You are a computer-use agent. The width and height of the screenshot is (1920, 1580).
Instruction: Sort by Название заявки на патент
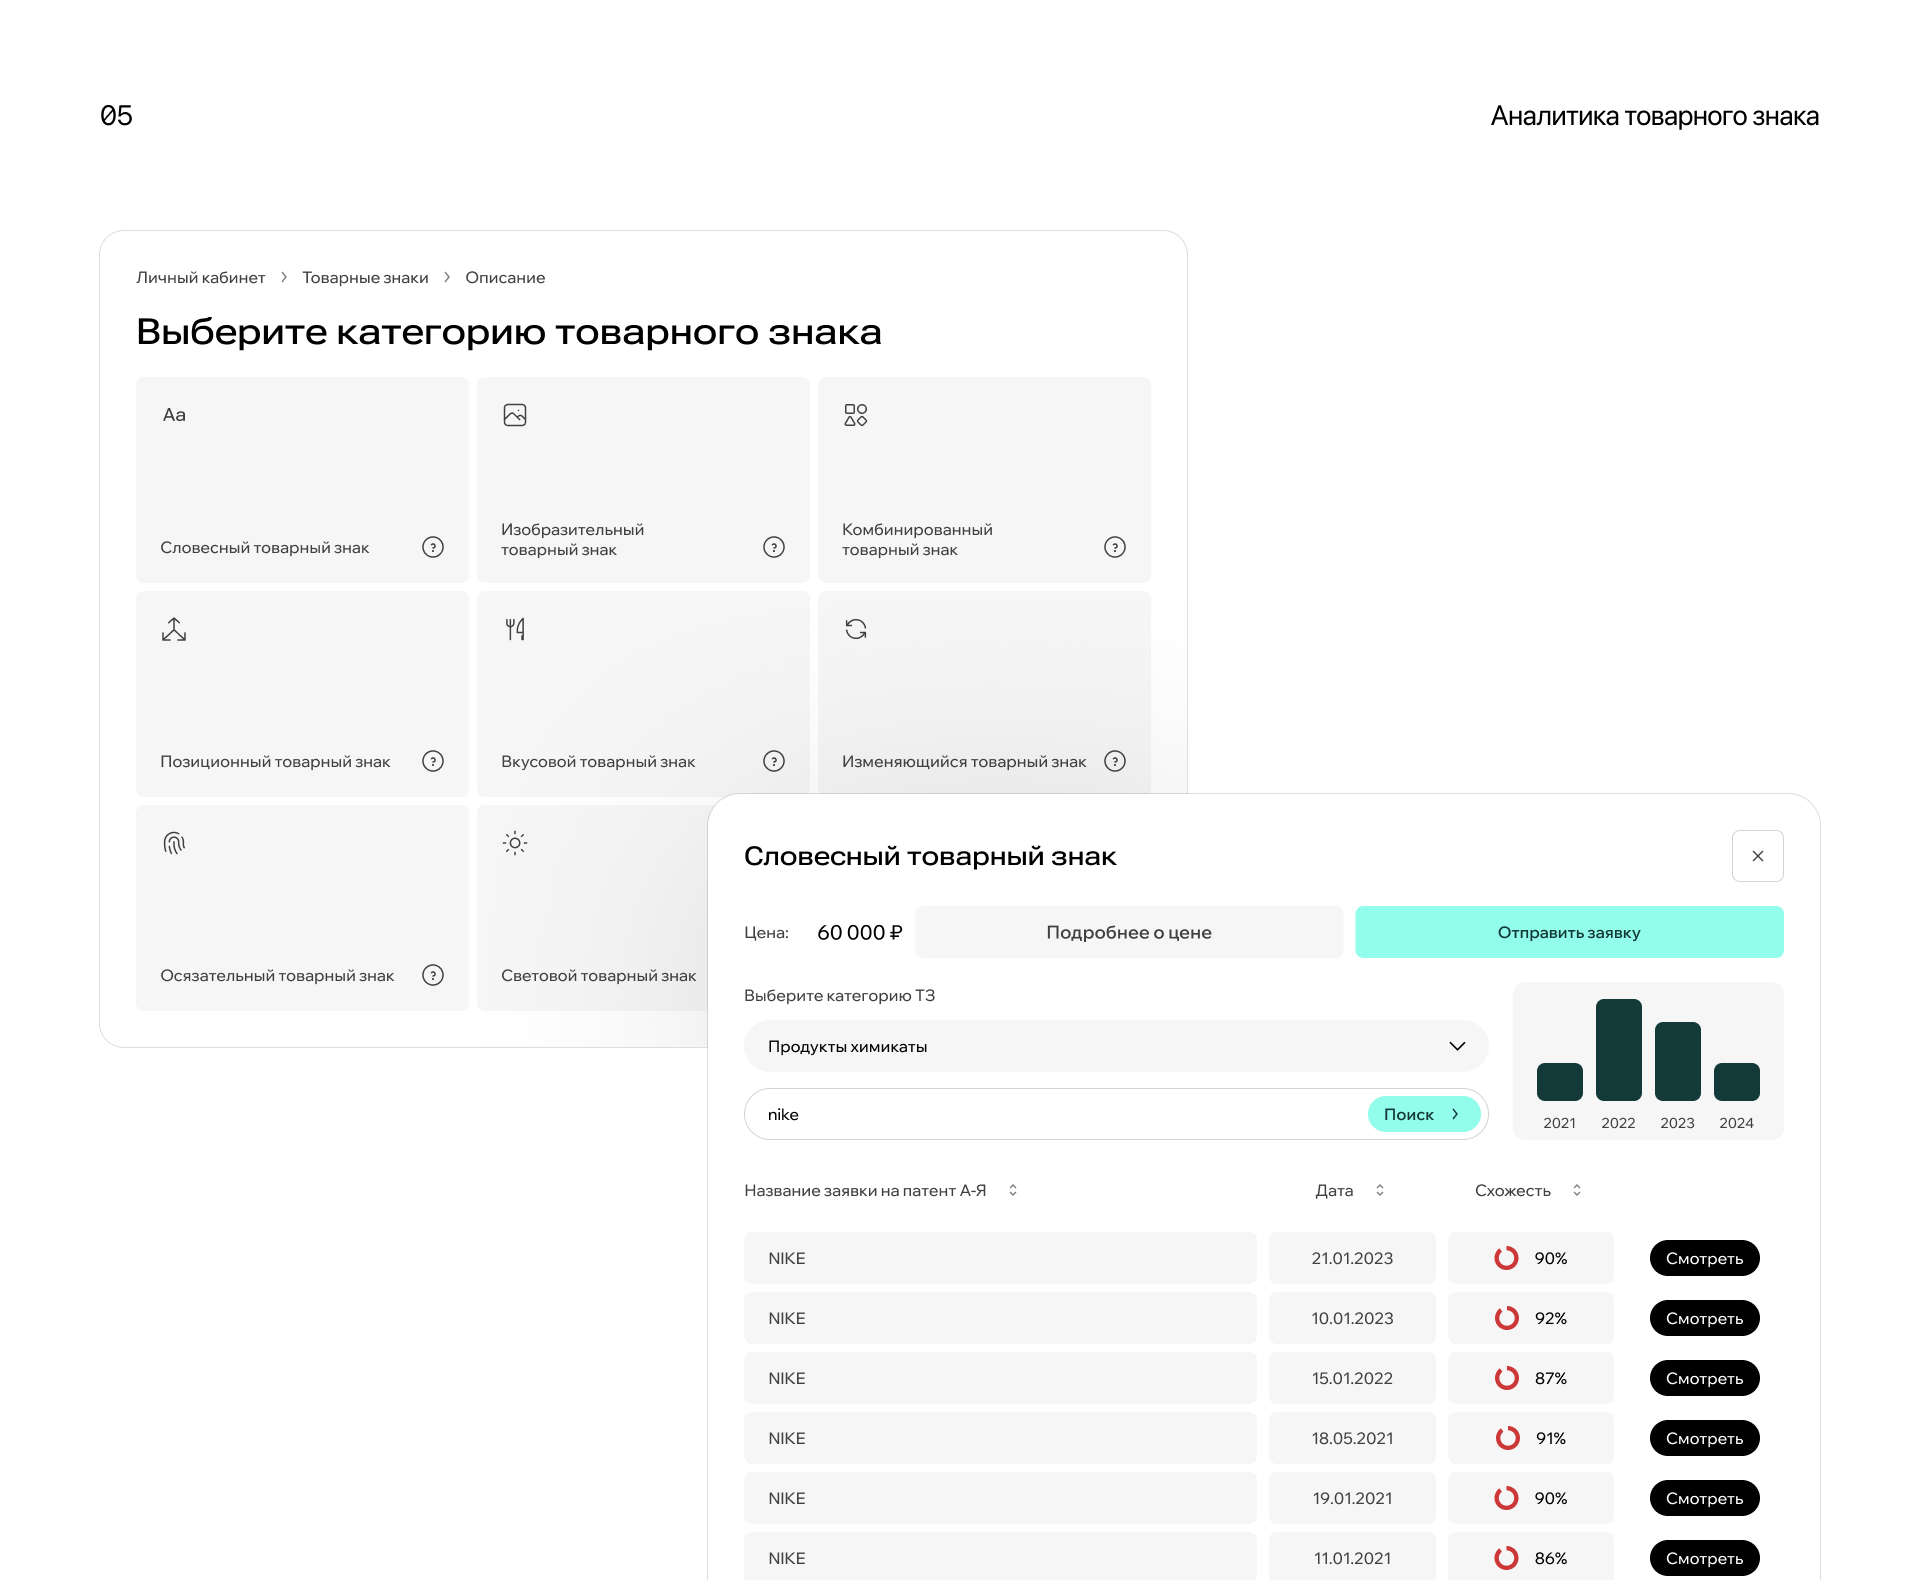[x=1013, y=1190]
